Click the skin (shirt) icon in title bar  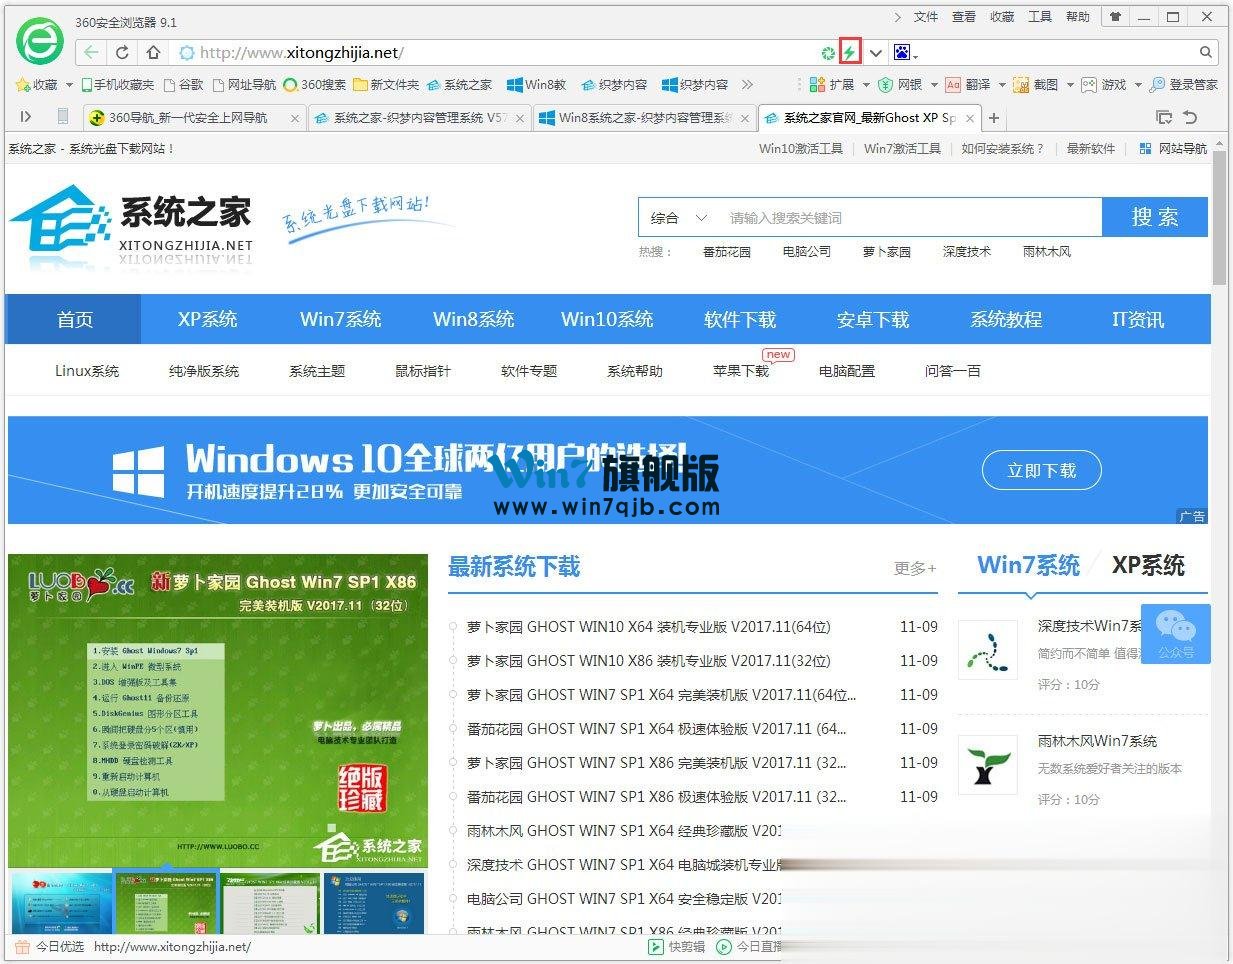click(x=1116, y=17)
